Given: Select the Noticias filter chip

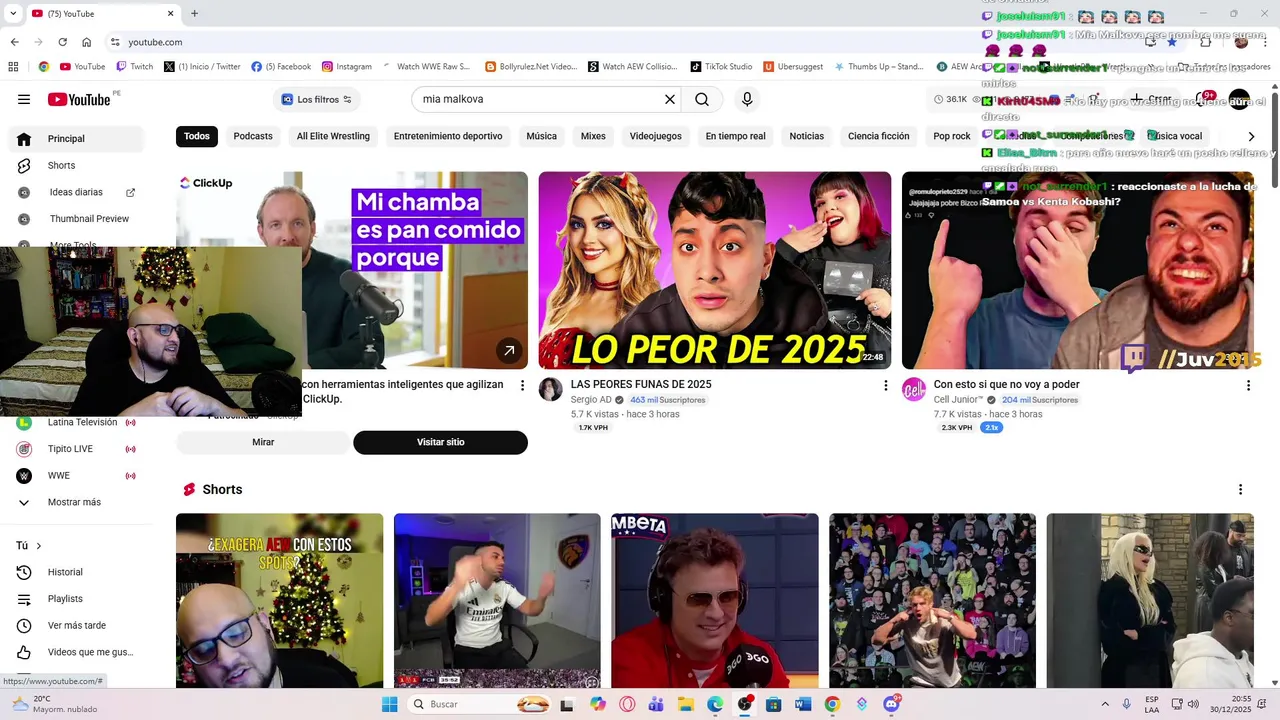Looking at the screenshot, I should [807, 136].
